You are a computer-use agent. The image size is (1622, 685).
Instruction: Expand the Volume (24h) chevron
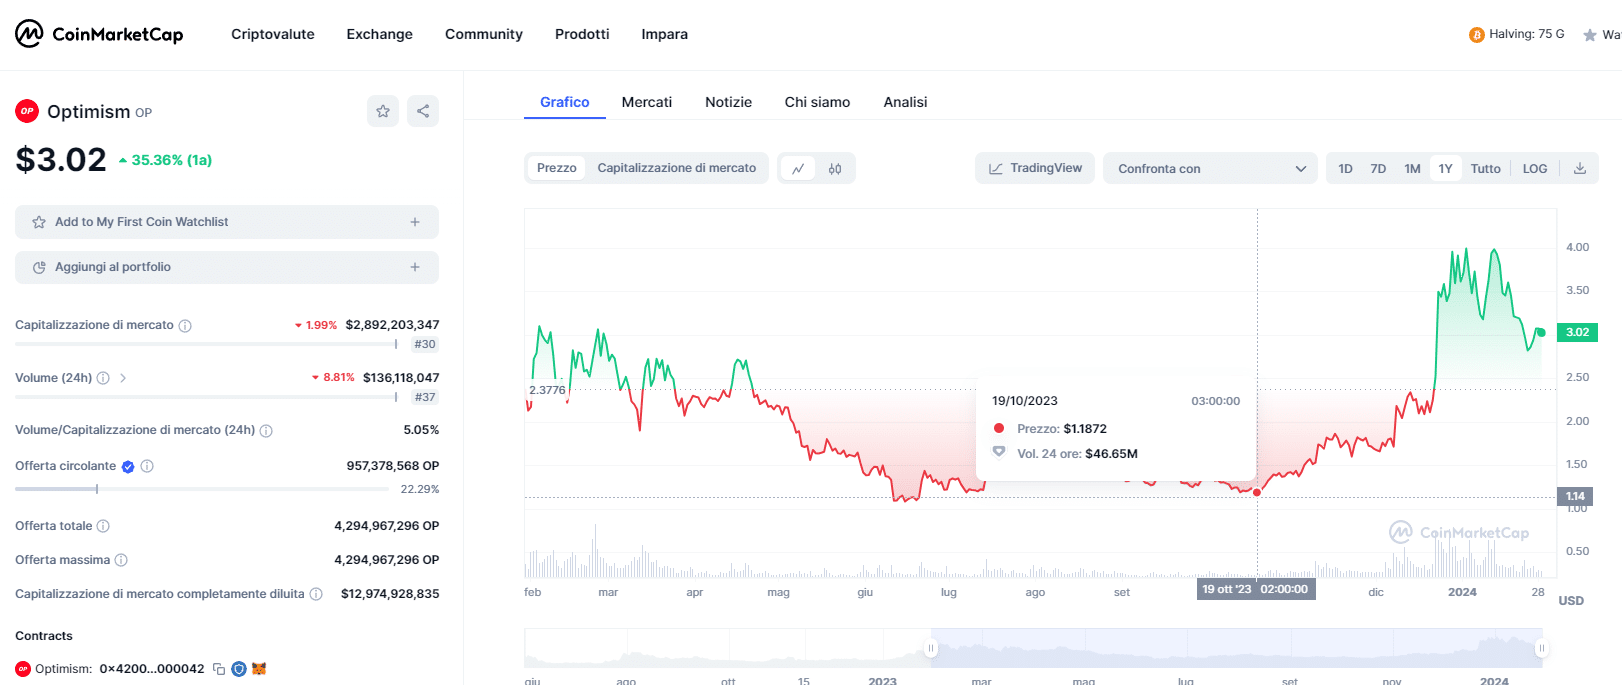coord(123,378)
